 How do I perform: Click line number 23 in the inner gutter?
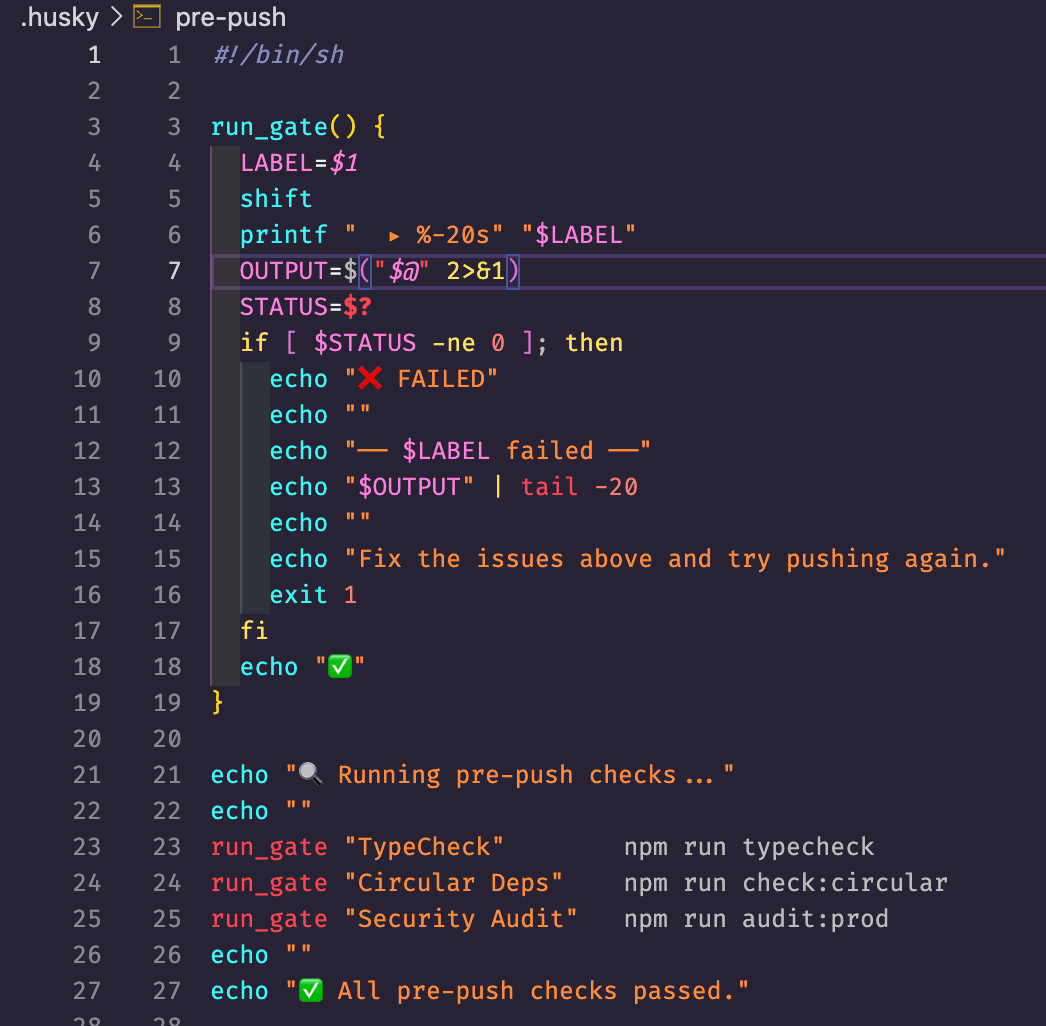pyautogui.click(x=167, y=847)
